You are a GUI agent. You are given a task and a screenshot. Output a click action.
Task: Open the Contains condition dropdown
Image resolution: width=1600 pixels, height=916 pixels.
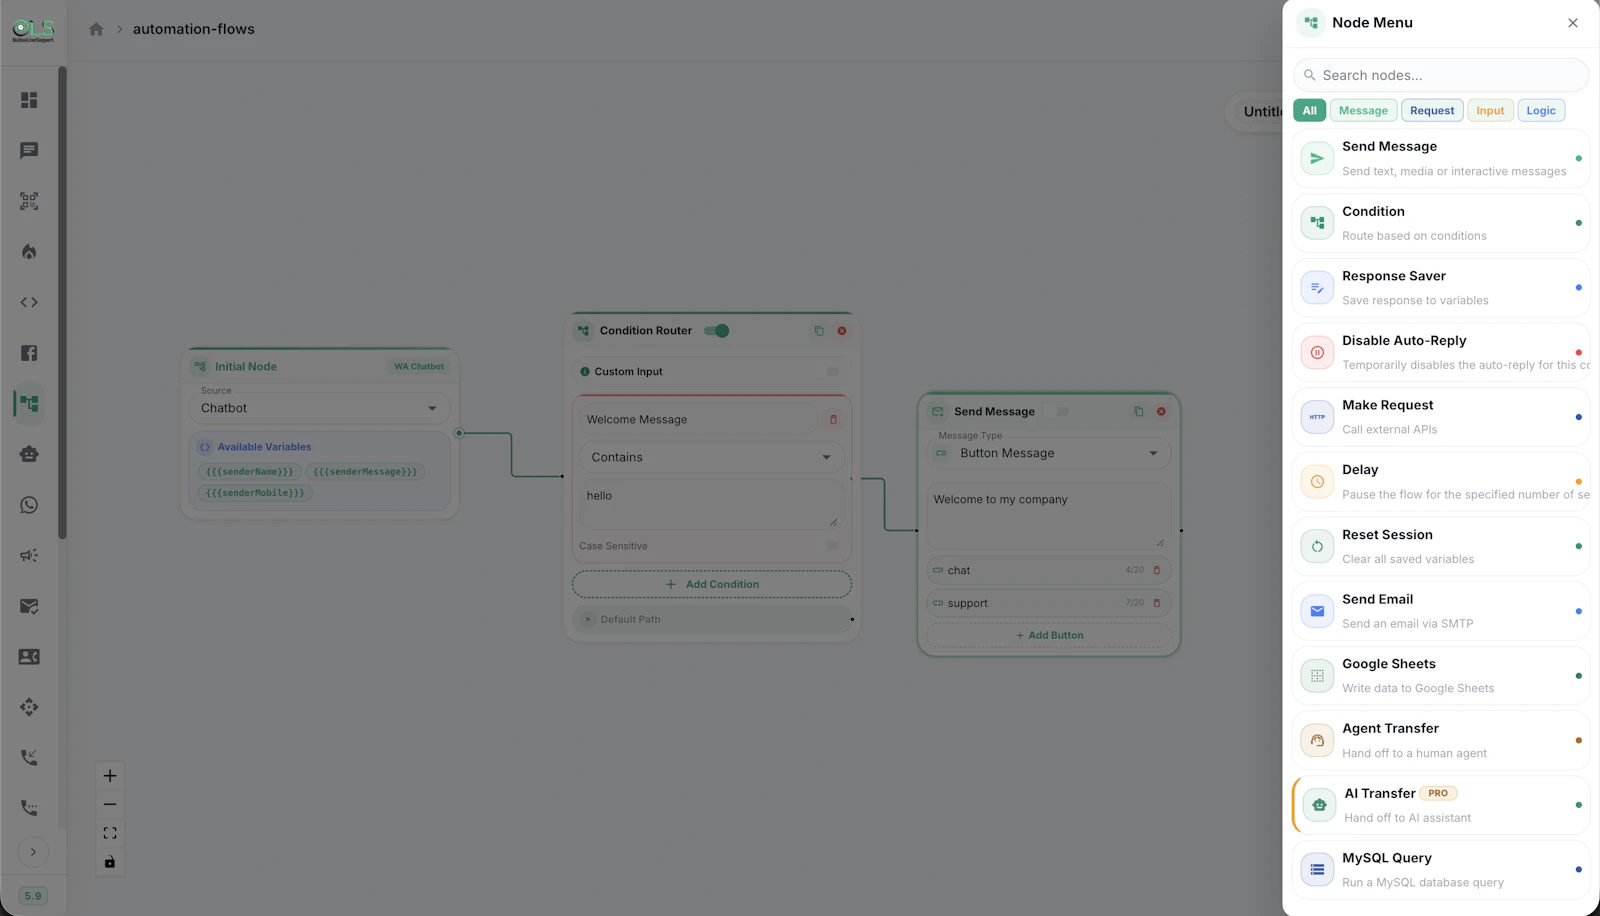[712, 457]
